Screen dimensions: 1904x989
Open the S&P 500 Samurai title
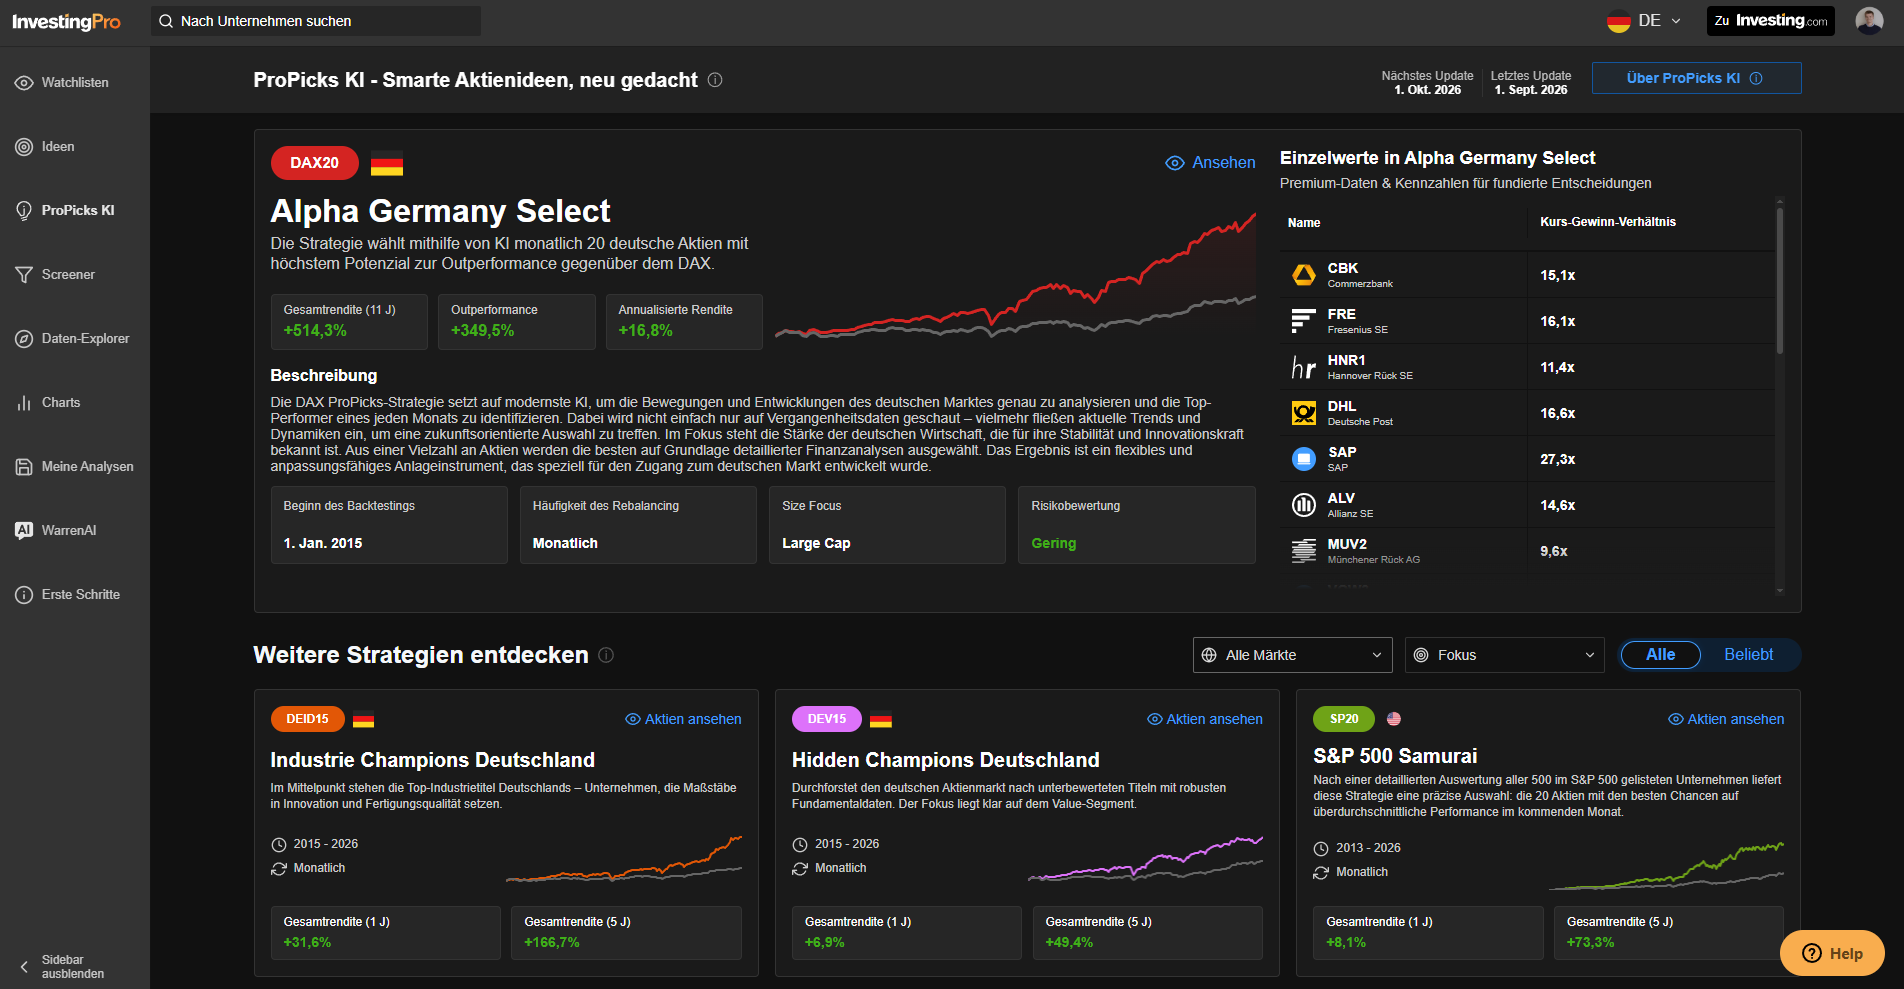click(x=1395, y=756)
